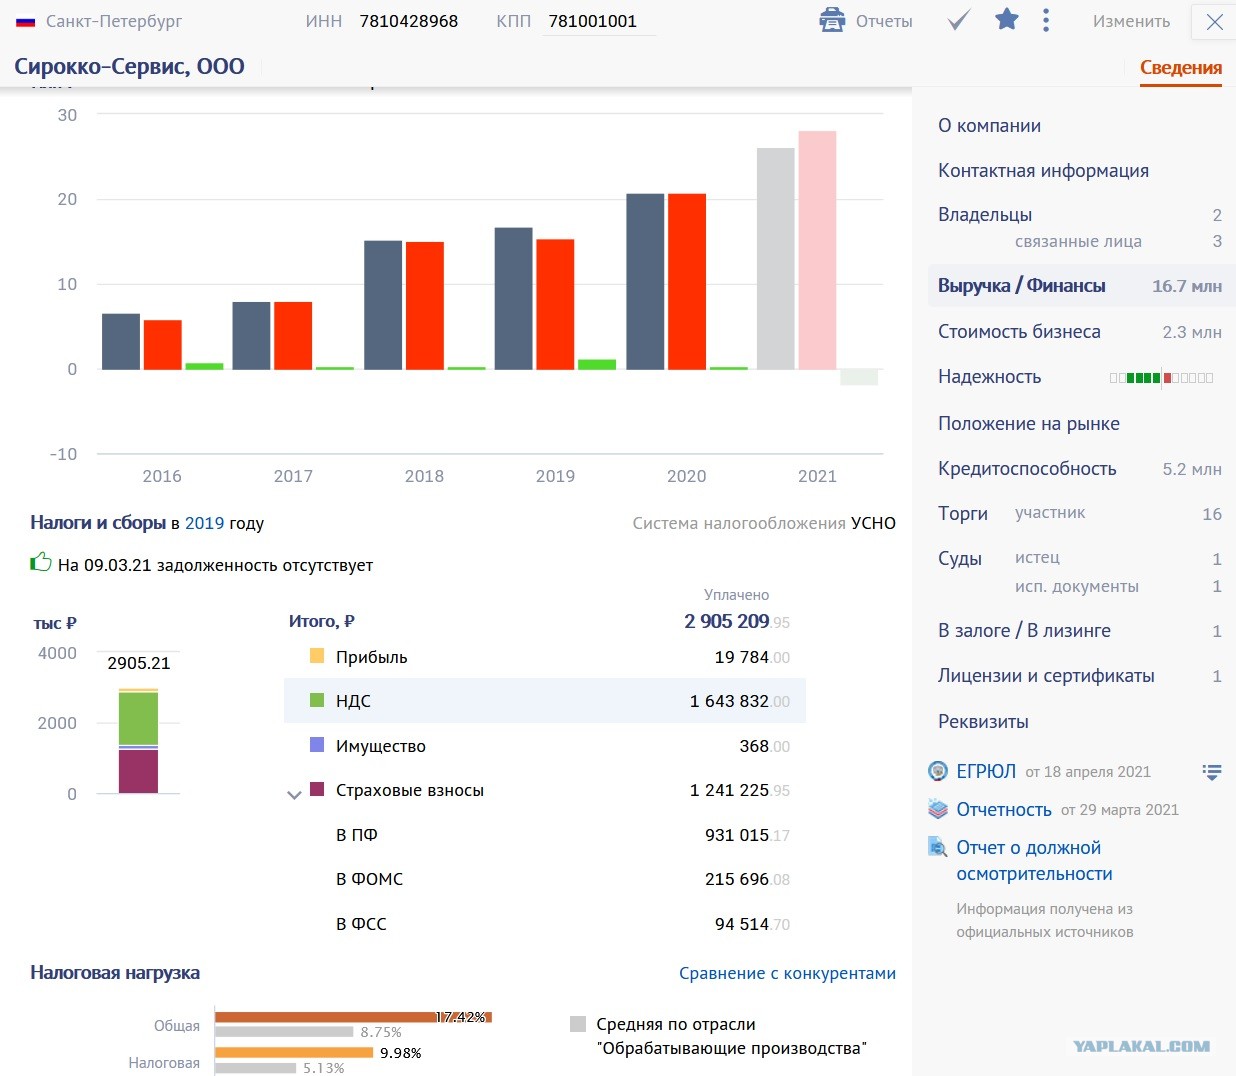
Task: Open the three-dots more options menu
Action: click(x=1046, y=20)
